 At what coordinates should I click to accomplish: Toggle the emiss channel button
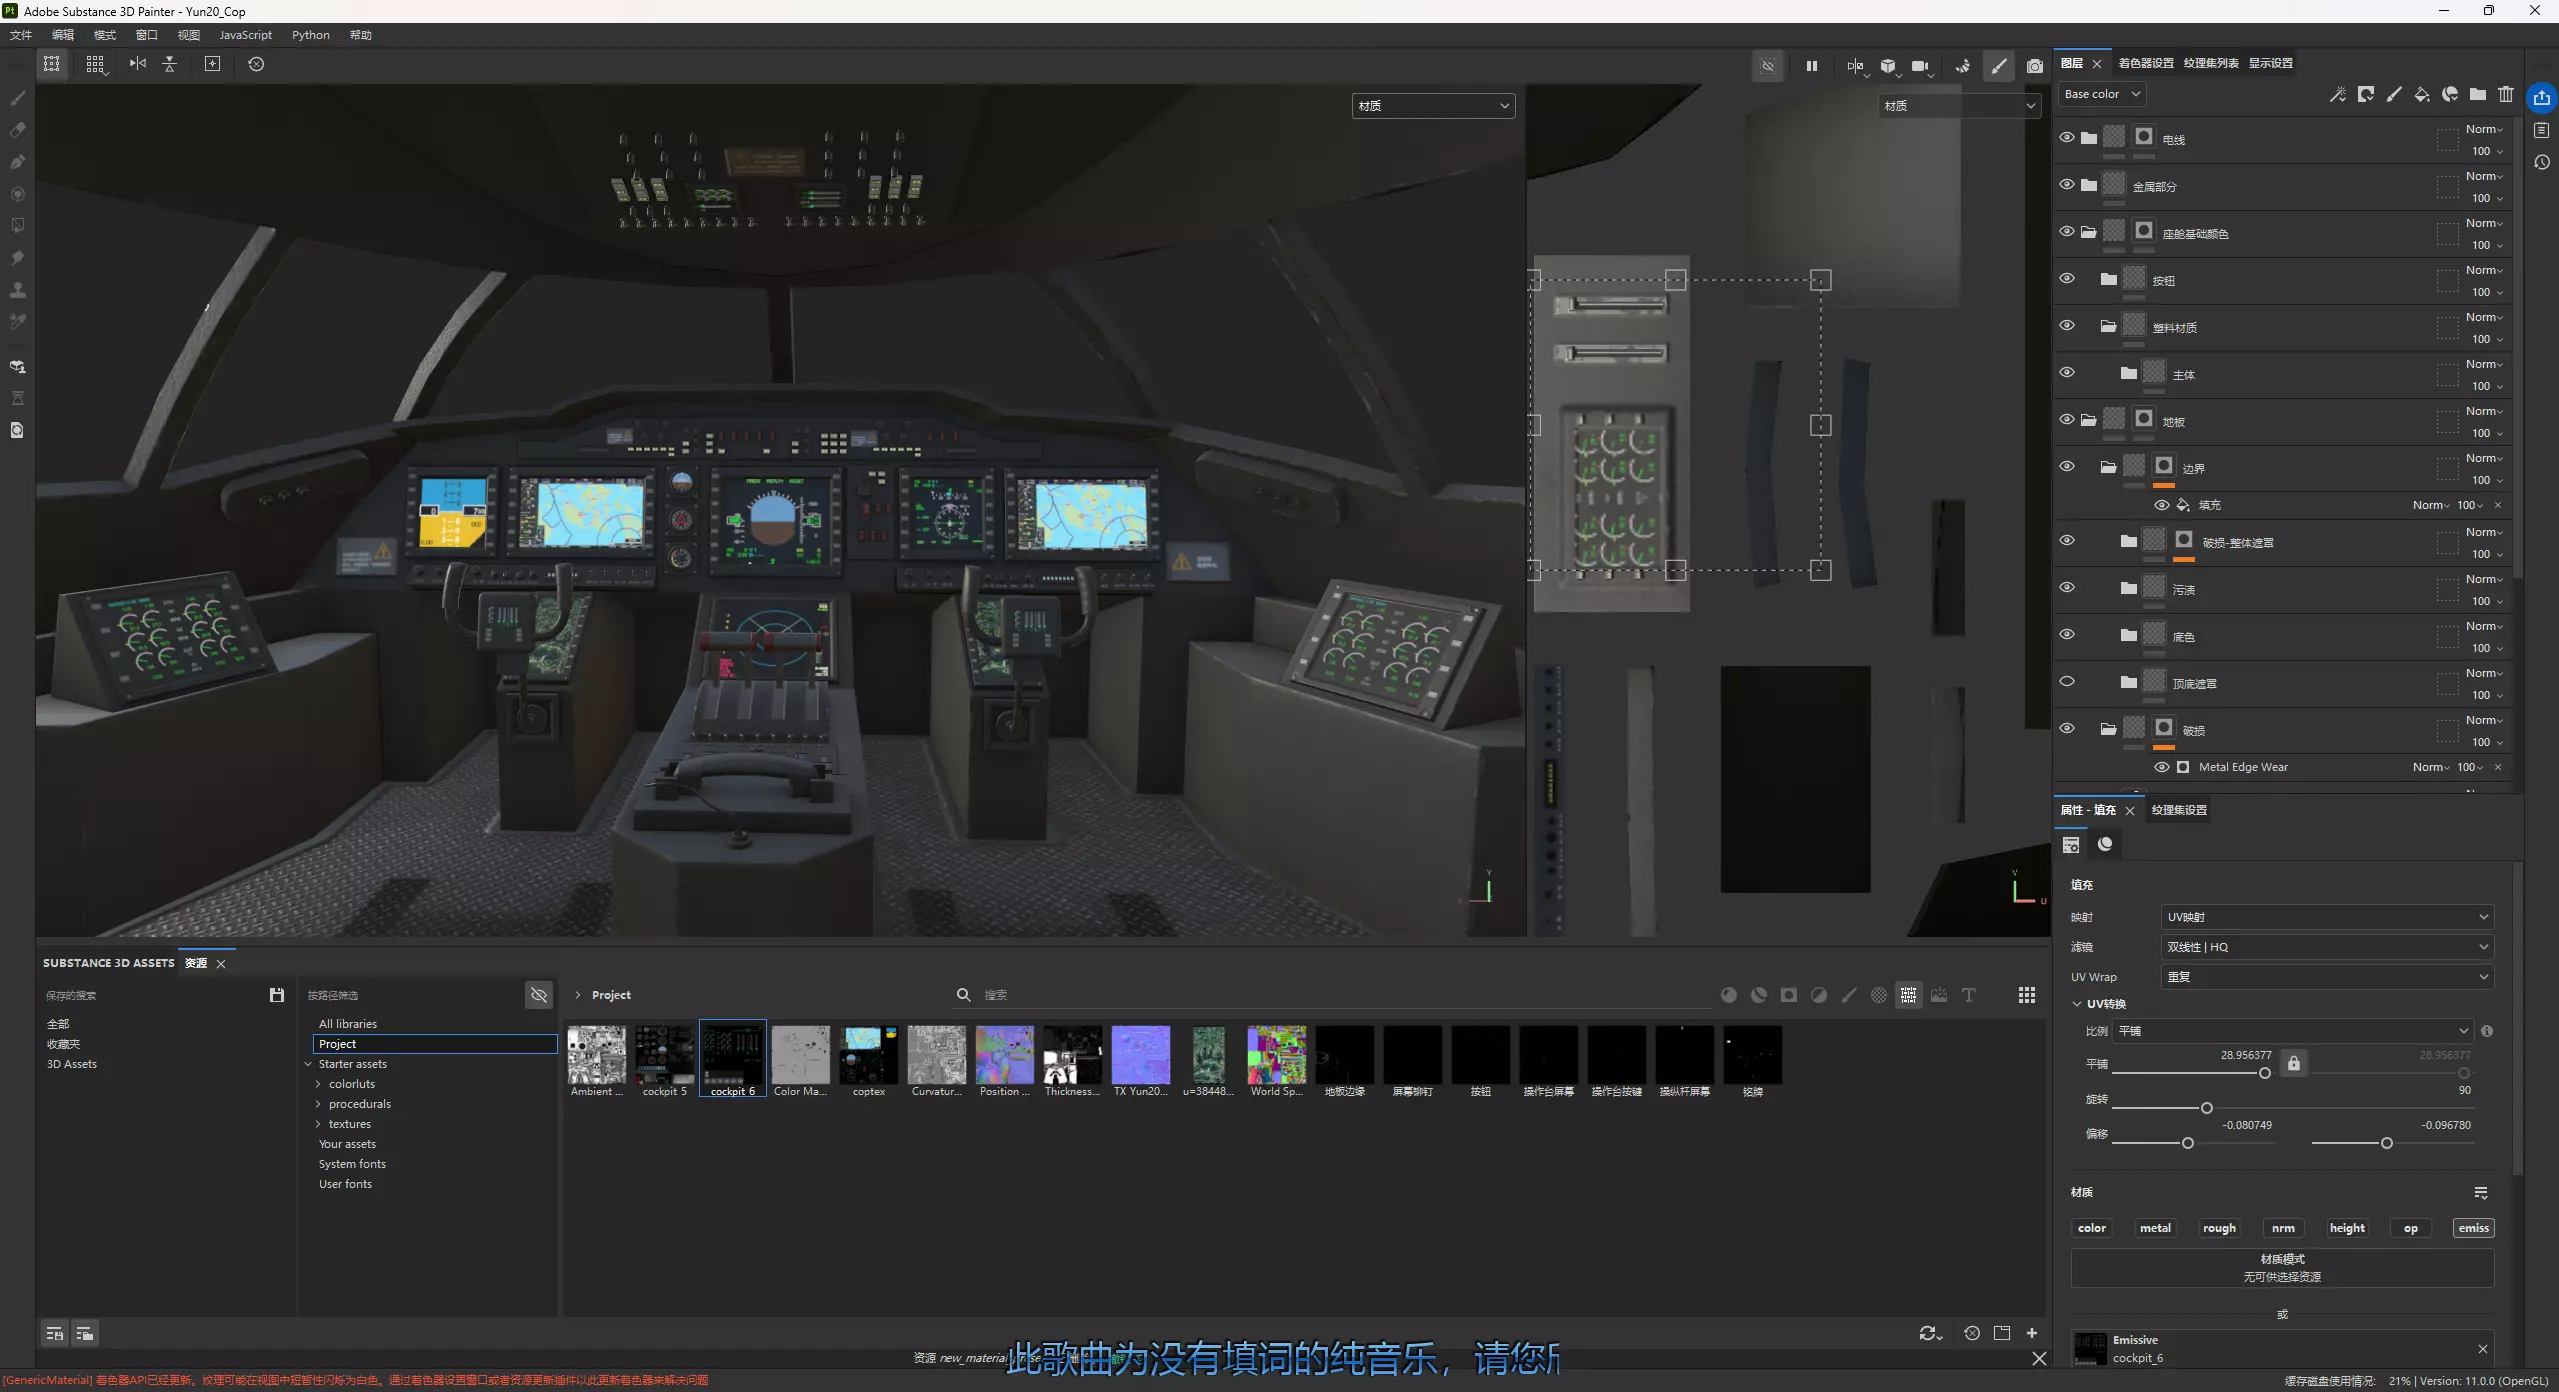click(x=2473, y=1228)
